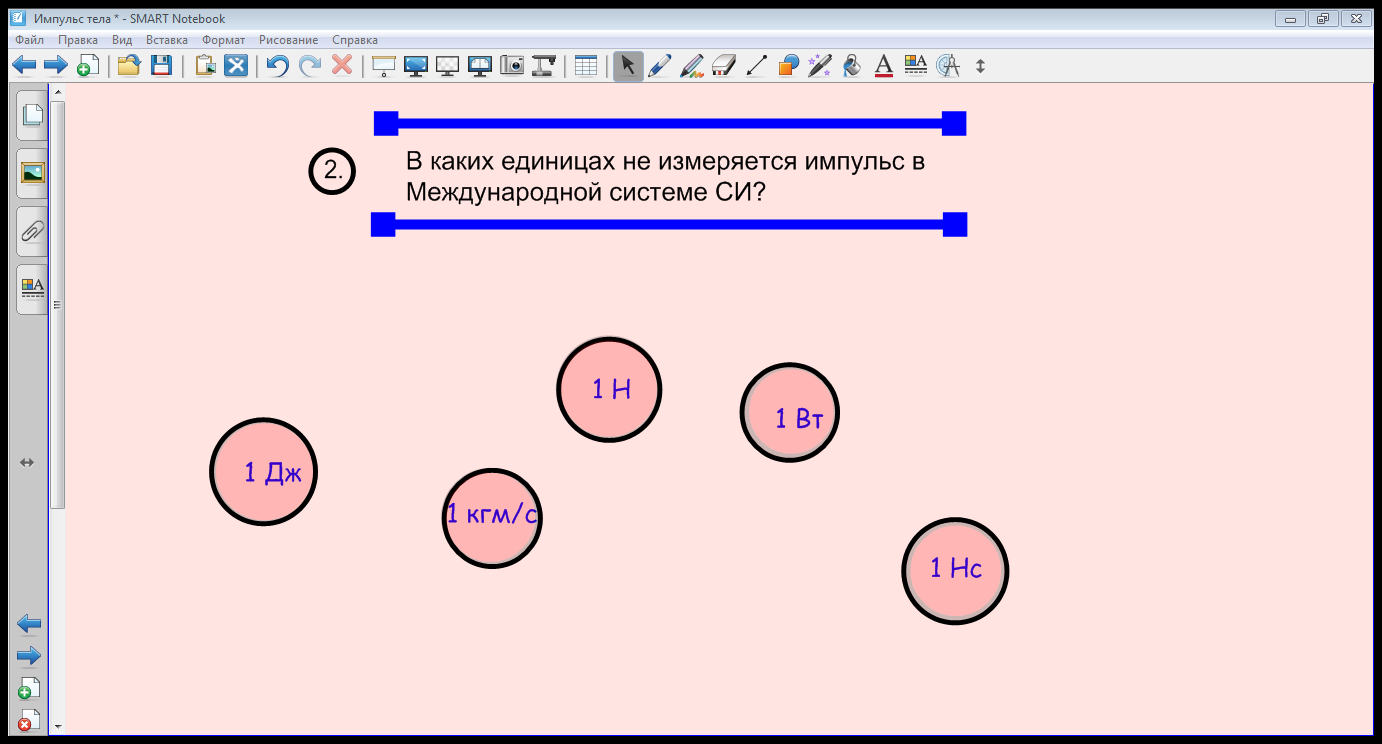
Task: Minimize the SMART Notebook window
Action: [x=1290, y=18]
